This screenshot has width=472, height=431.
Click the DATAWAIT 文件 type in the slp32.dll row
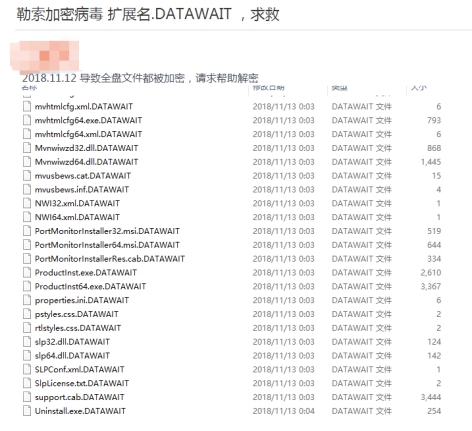[362, 341]
